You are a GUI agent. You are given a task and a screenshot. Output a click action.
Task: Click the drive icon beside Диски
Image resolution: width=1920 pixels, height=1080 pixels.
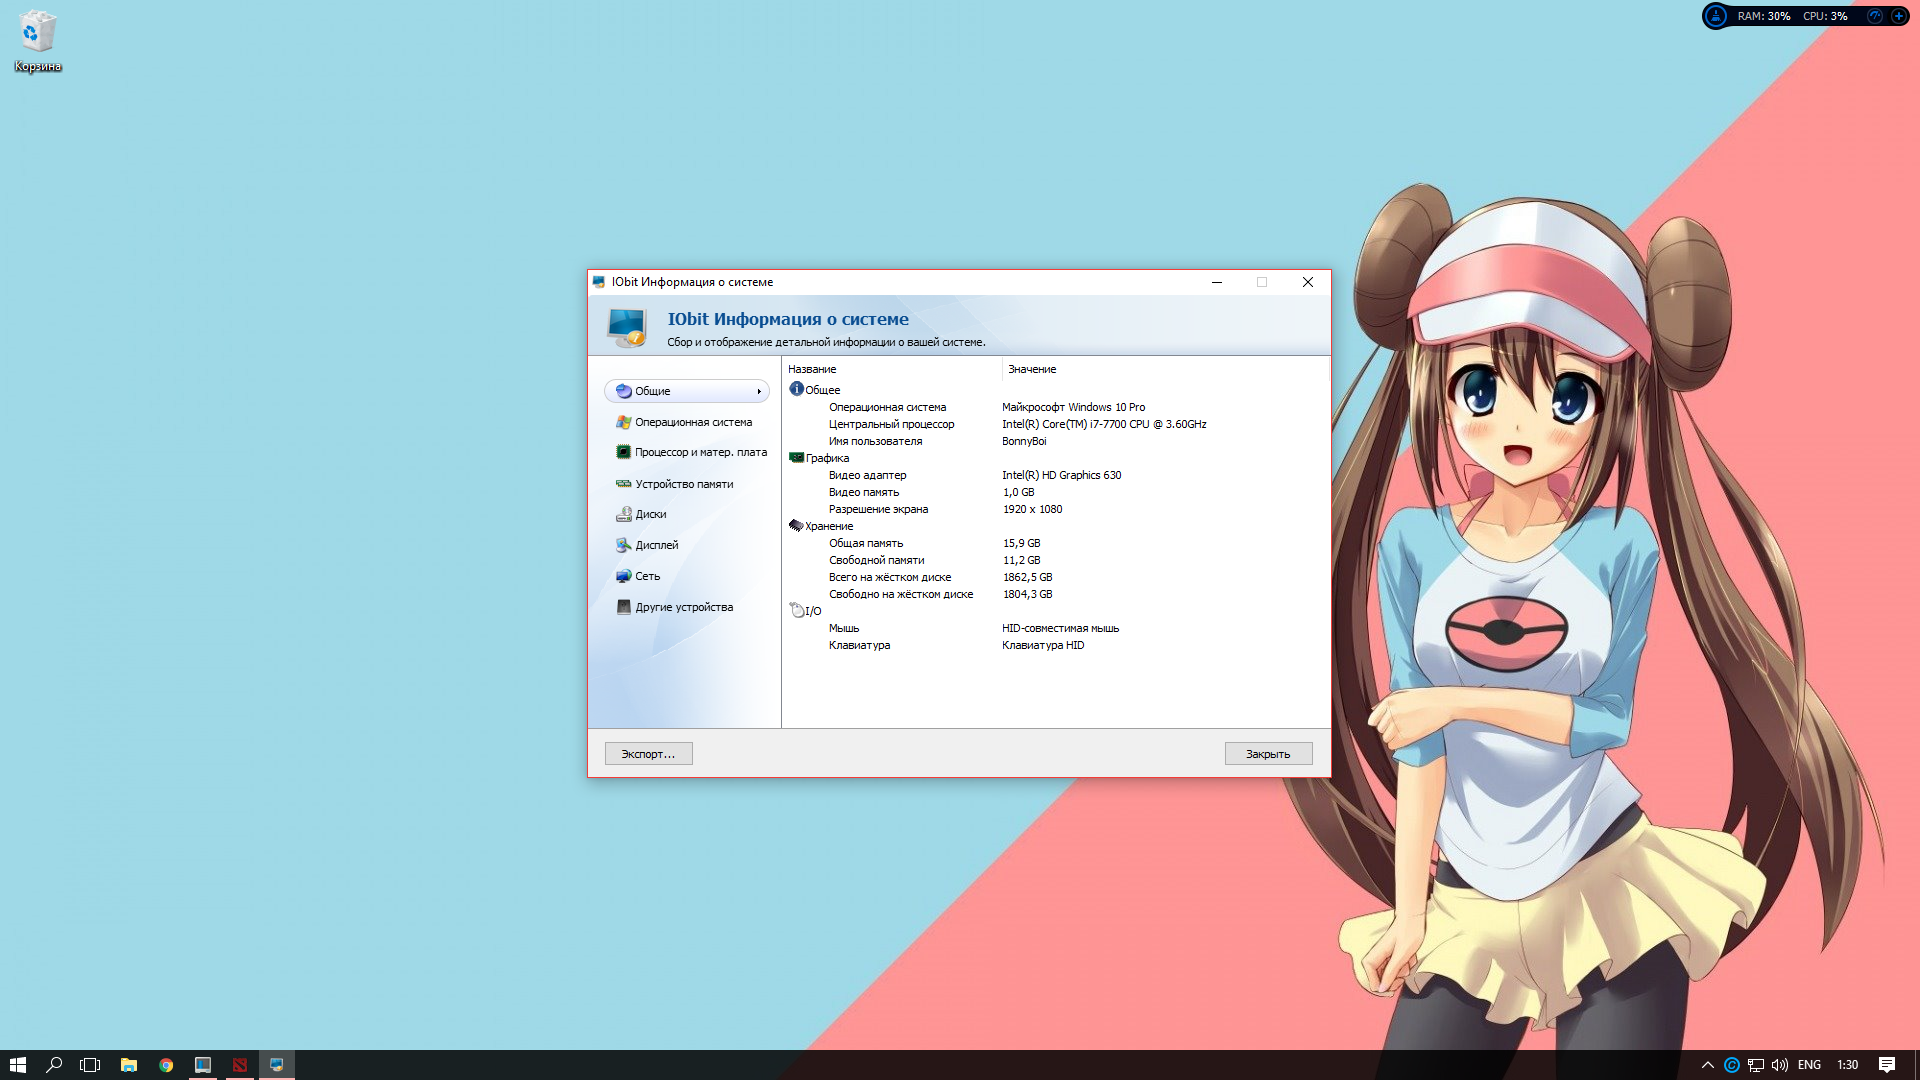[623, 514]
